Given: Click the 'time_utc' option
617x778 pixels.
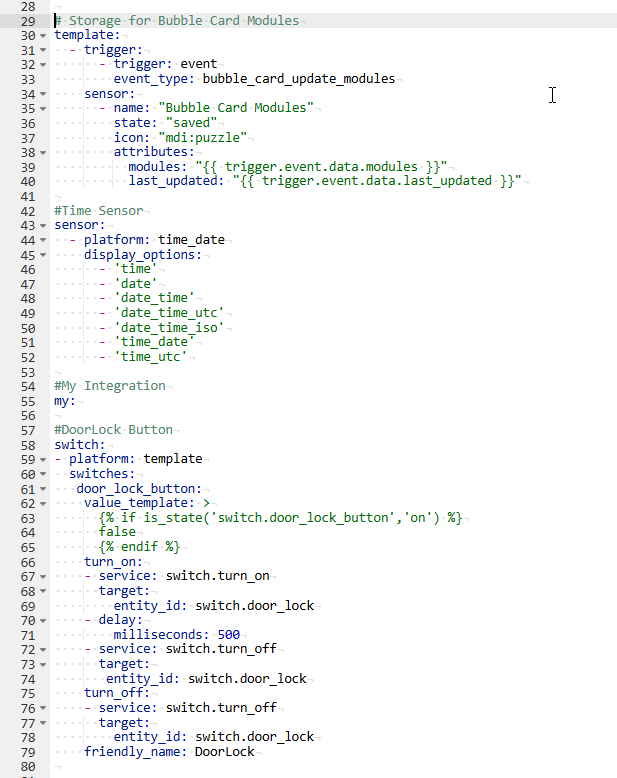Looking at the screenshot, I should (x=151, y=357).
